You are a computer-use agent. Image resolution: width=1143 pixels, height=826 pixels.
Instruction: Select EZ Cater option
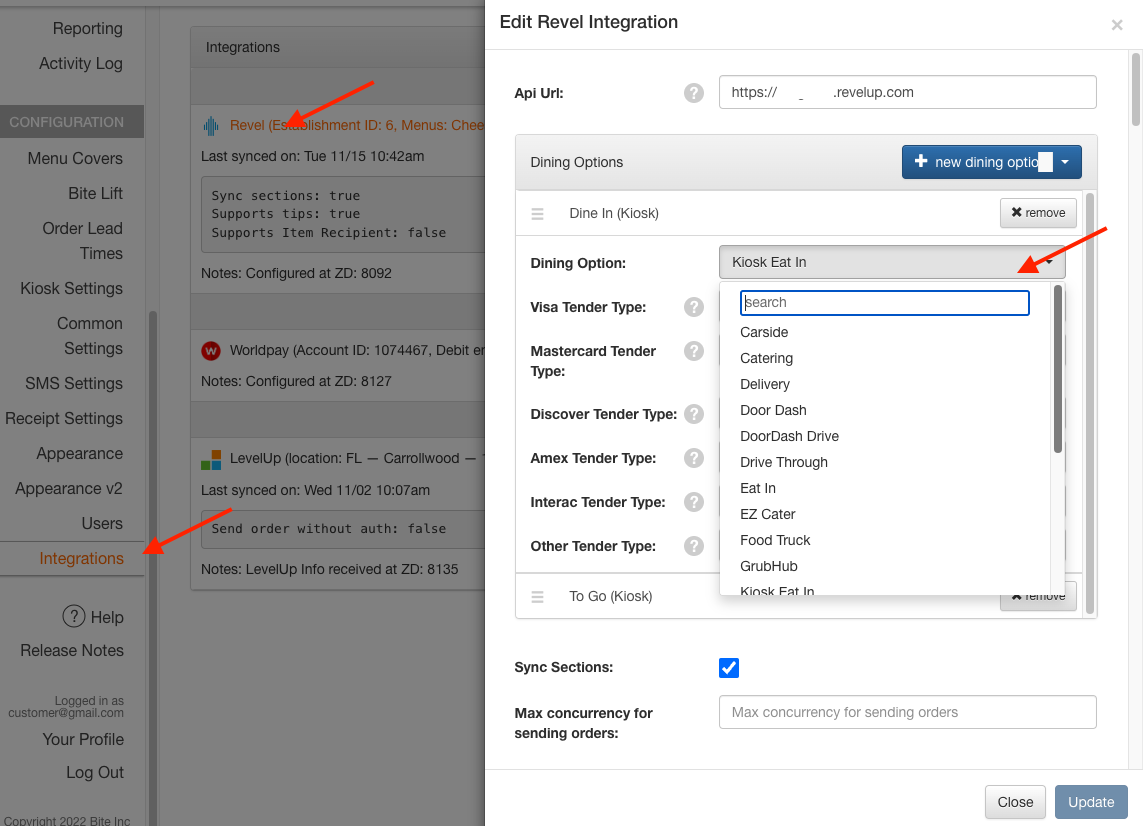coord(768,515)
